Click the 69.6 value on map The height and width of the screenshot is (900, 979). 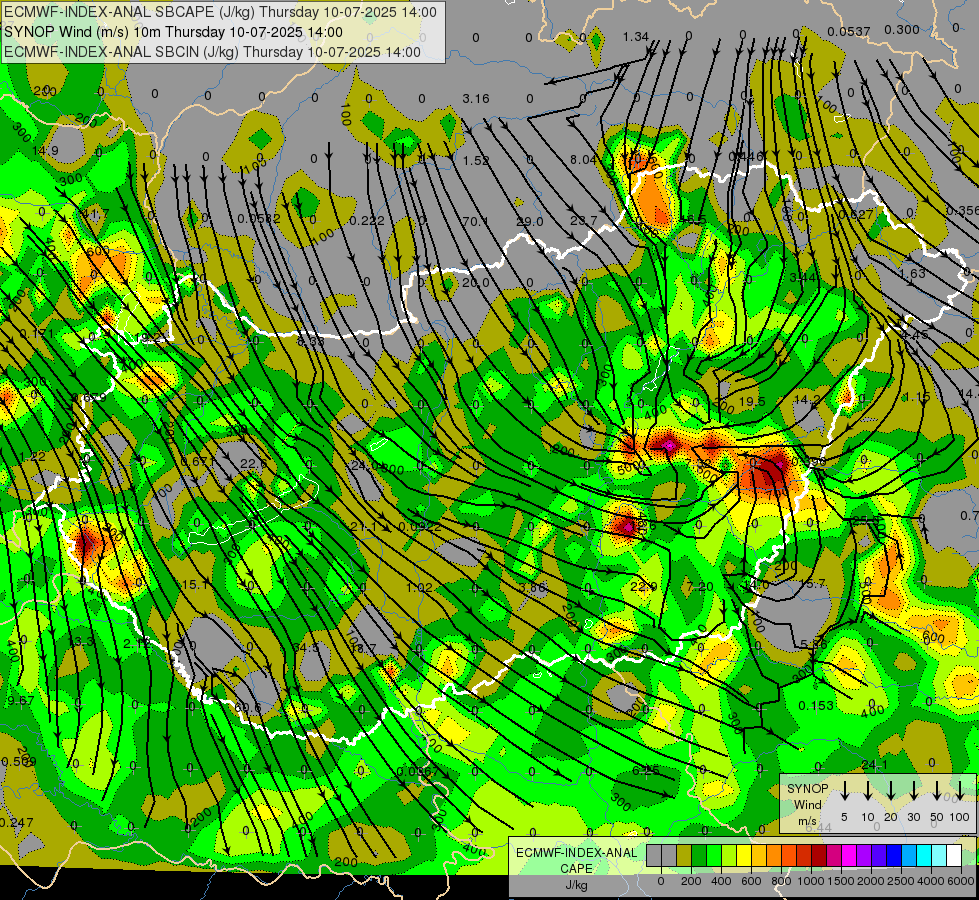tap(248, 708)
